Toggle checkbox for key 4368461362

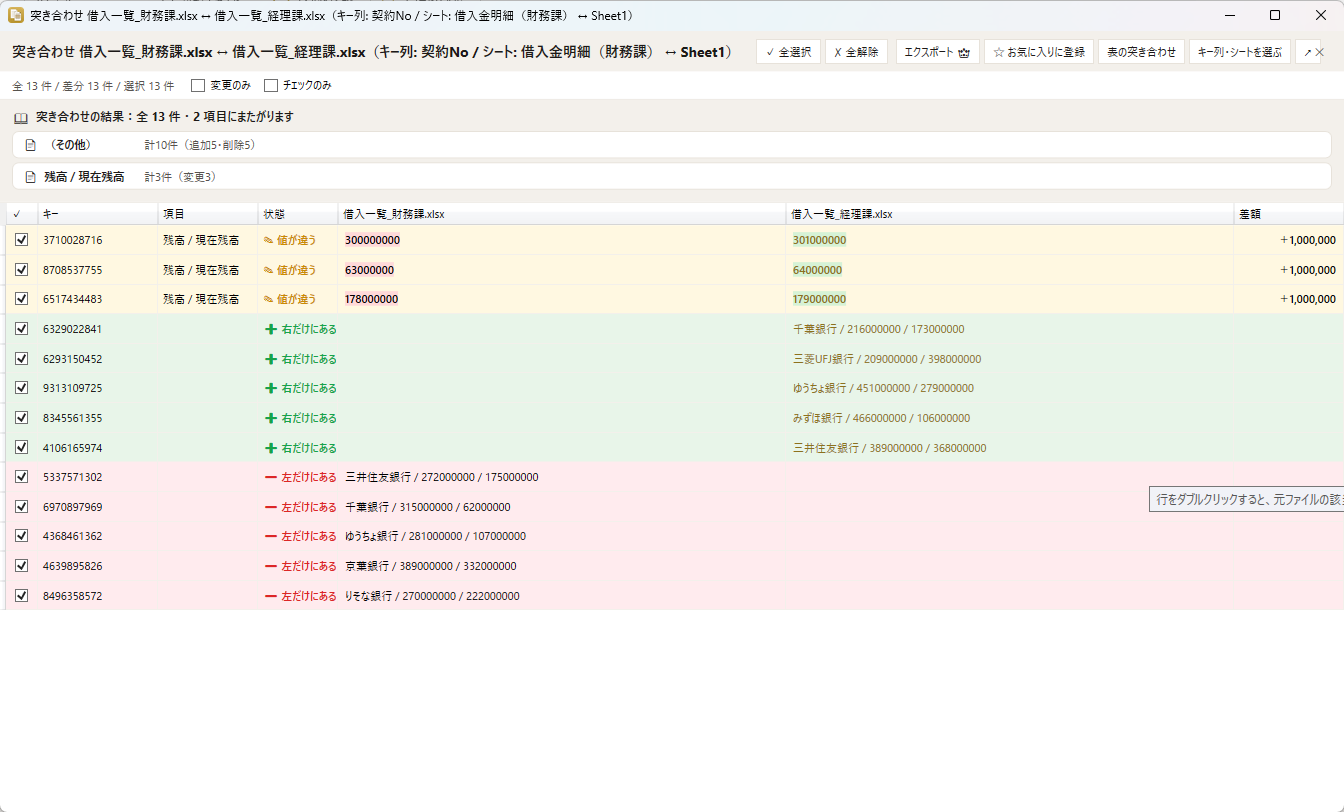tap(22, 536)
